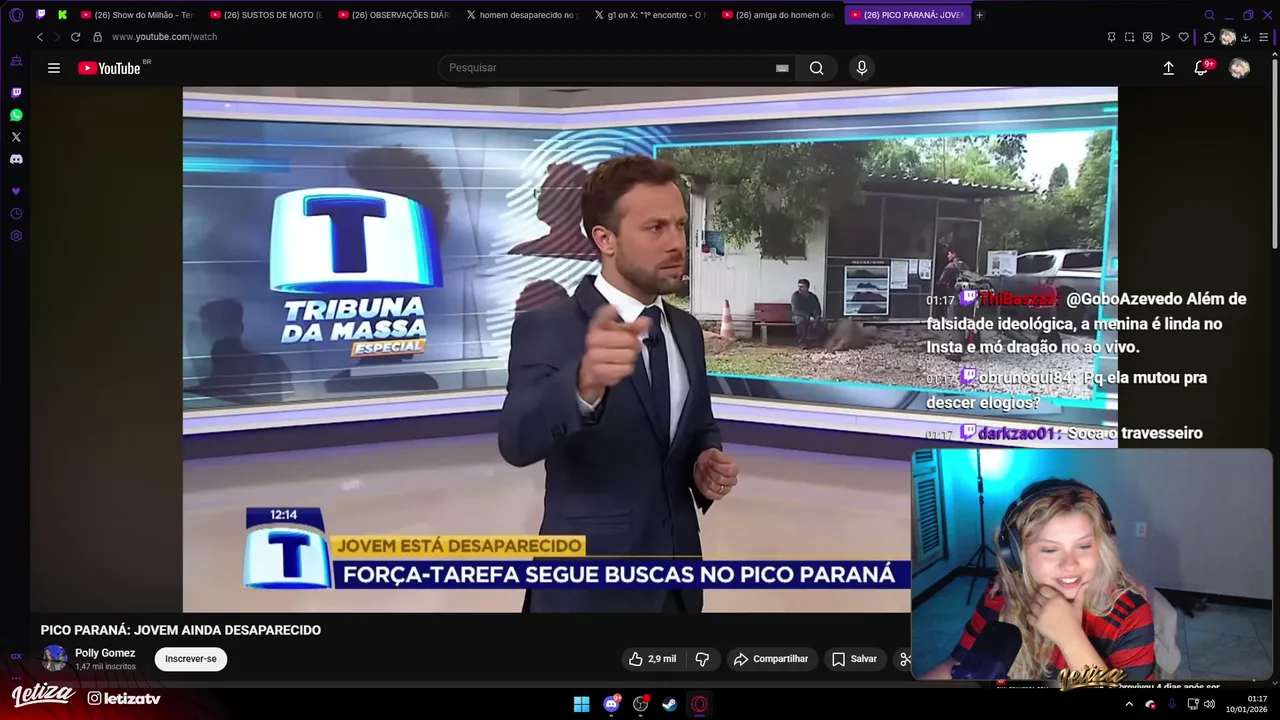Open the ad blocker shield icon
This screenshot has width=1280, height=720.
coord(1147,37)
